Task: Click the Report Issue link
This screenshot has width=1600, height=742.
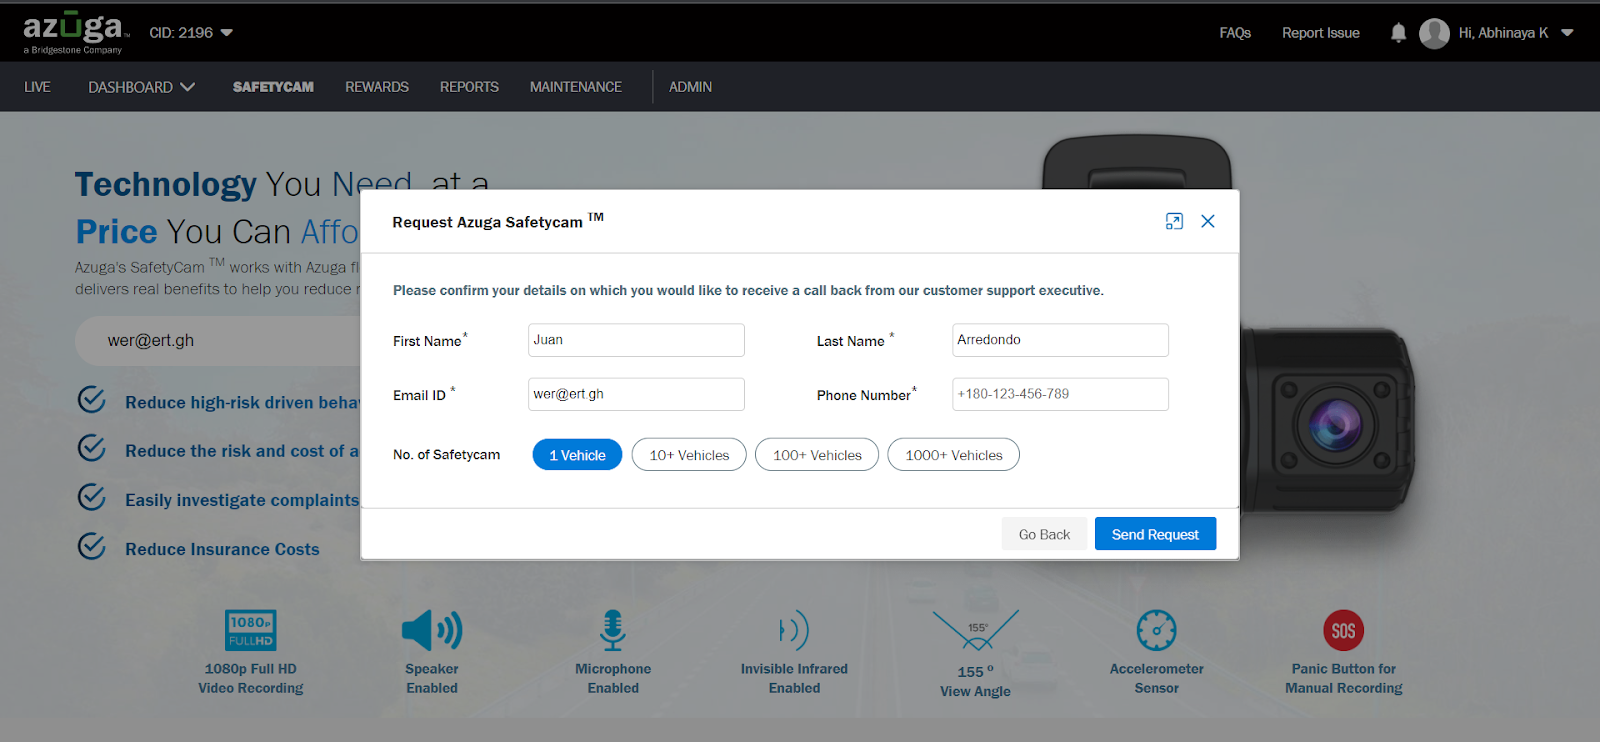Action: pos(1321,33)
